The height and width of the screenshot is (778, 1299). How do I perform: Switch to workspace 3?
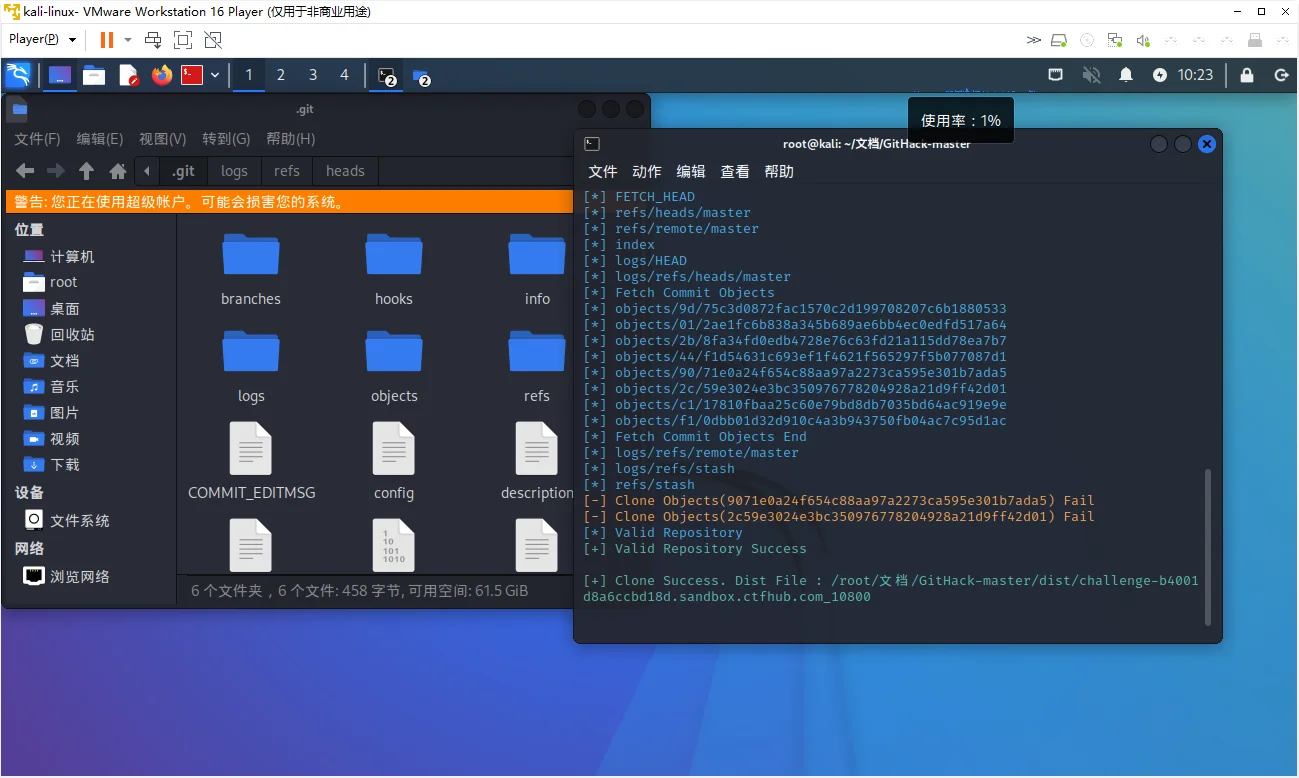click(x=313, y=75)
